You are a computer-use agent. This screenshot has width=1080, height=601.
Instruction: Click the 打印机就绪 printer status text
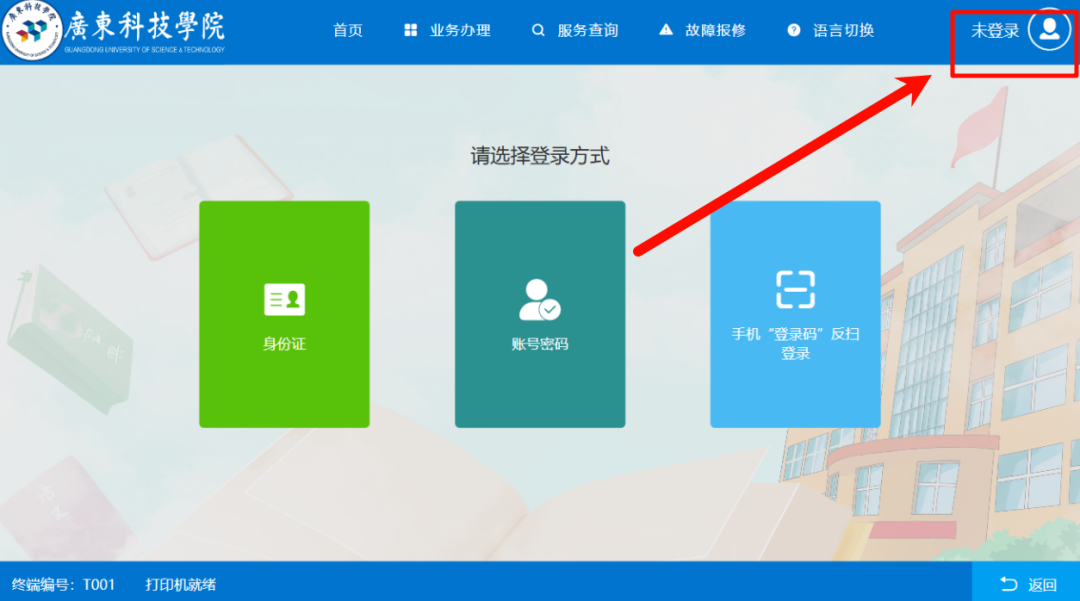pos(181,585)
